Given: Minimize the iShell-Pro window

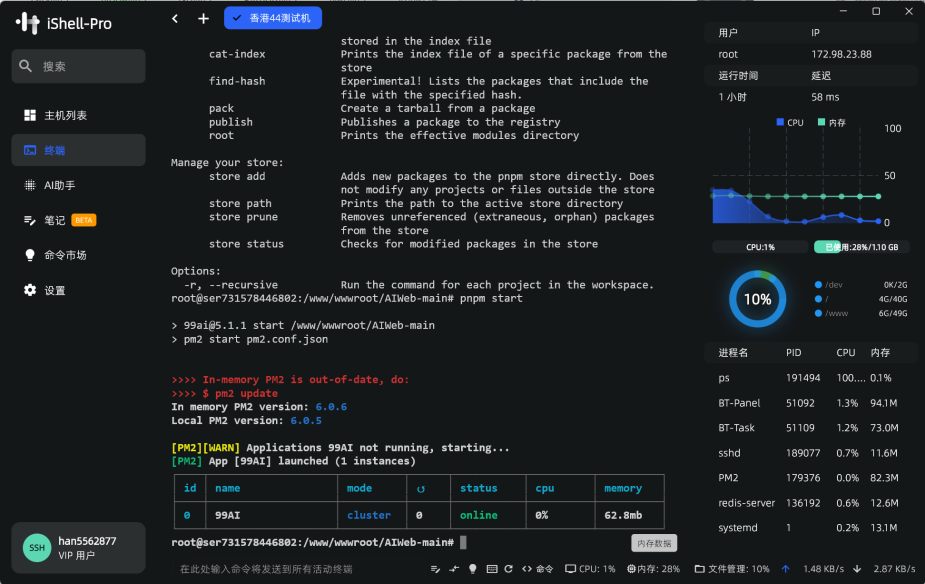Looking at the screenshot, I should point(843,11).
